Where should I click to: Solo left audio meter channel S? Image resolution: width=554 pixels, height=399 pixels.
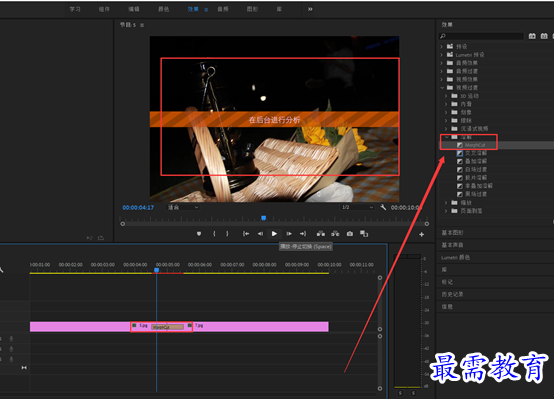400,393
